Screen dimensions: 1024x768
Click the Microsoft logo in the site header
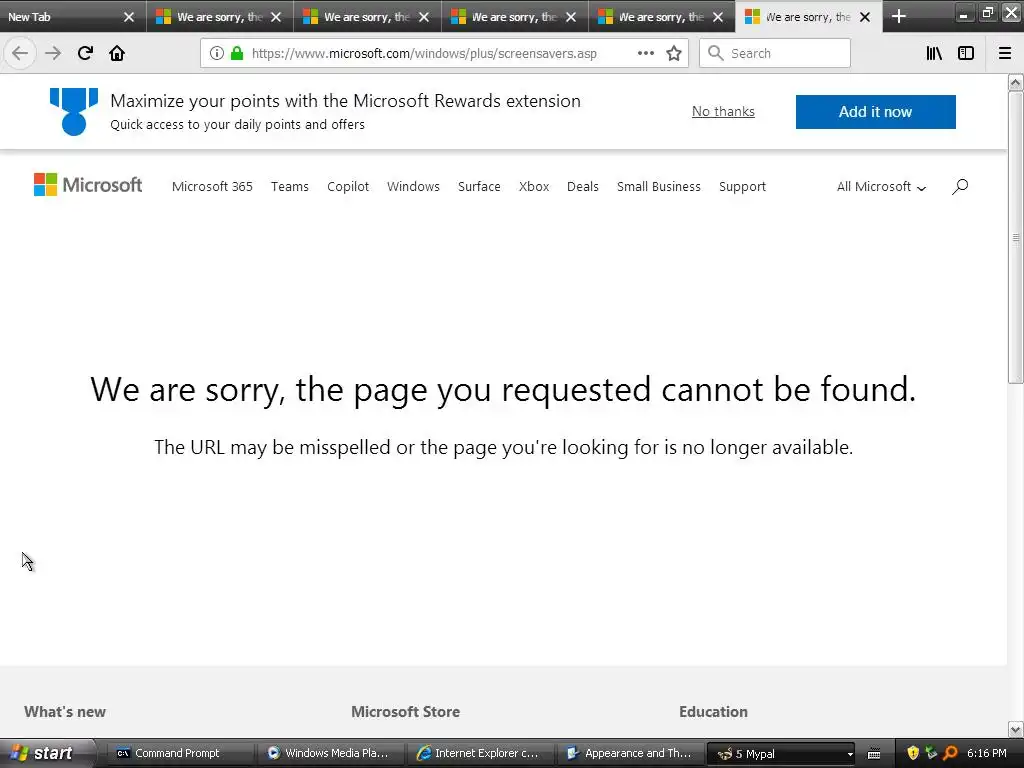(x=88, y=185)
